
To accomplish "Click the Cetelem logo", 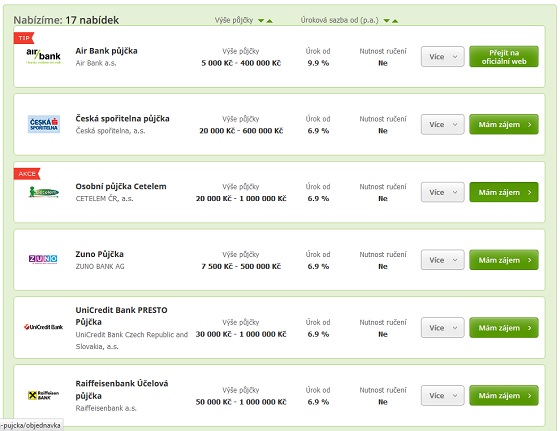I will click(x=44, y=192).
